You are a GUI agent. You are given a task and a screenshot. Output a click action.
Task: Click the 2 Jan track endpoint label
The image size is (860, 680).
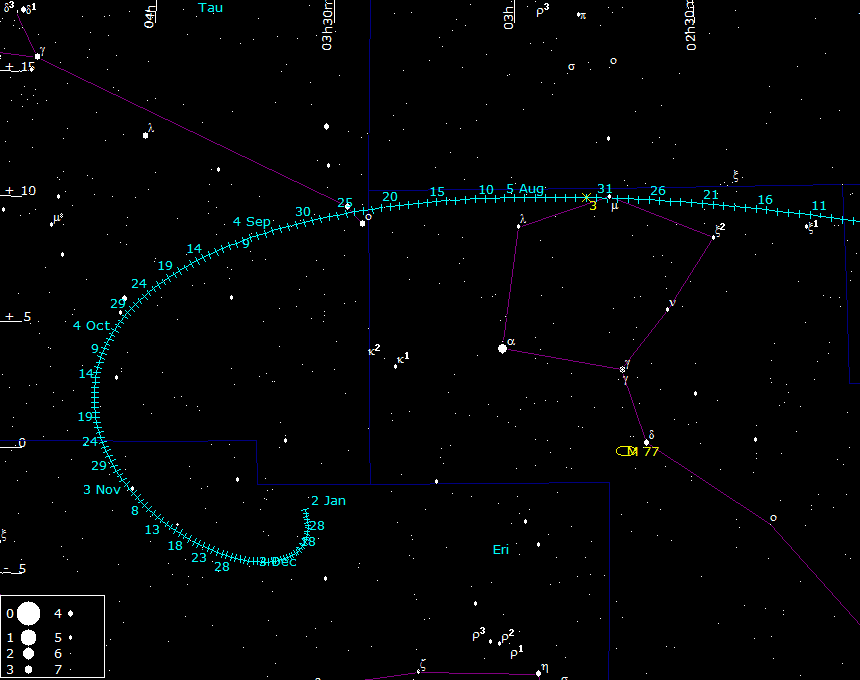pyautogui.click(x=329, y=501)
